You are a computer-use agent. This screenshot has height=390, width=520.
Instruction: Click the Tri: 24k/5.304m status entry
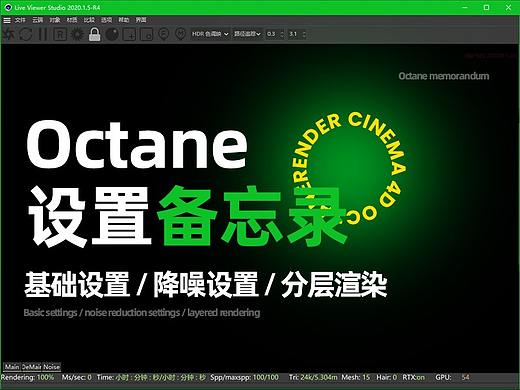313,378
